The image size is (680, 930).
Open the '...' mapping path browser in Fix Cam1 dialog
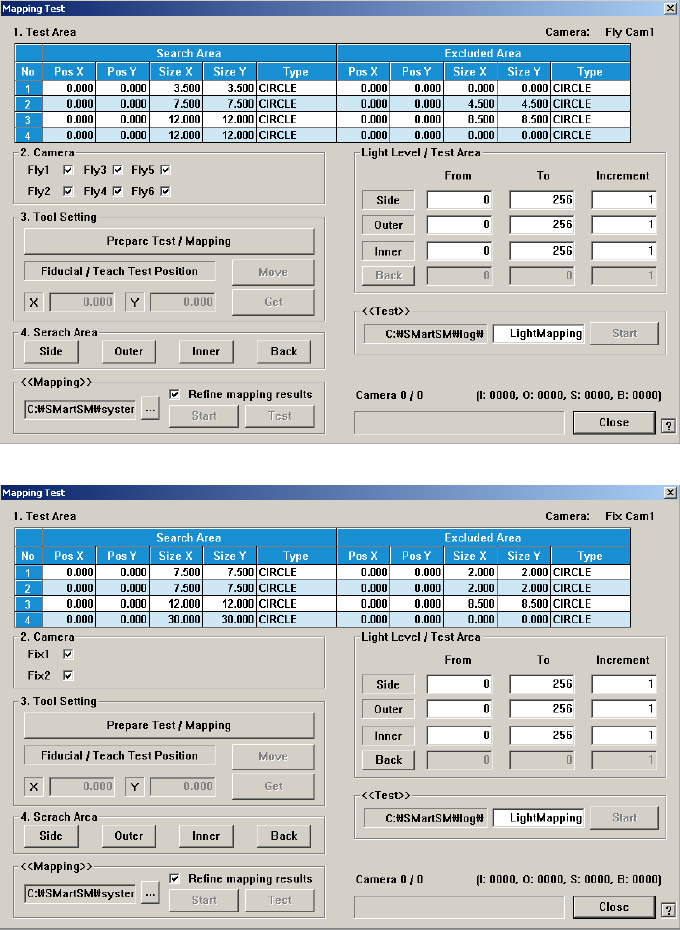pyautogui.click(x=150, y=894)
